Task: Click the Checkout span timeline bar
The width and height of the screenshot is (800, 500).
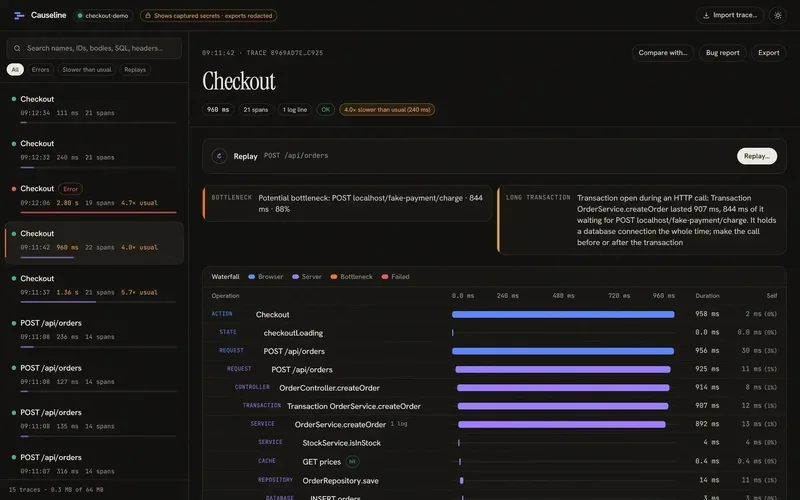Action: pyautogui.click(x=563, y=314)
